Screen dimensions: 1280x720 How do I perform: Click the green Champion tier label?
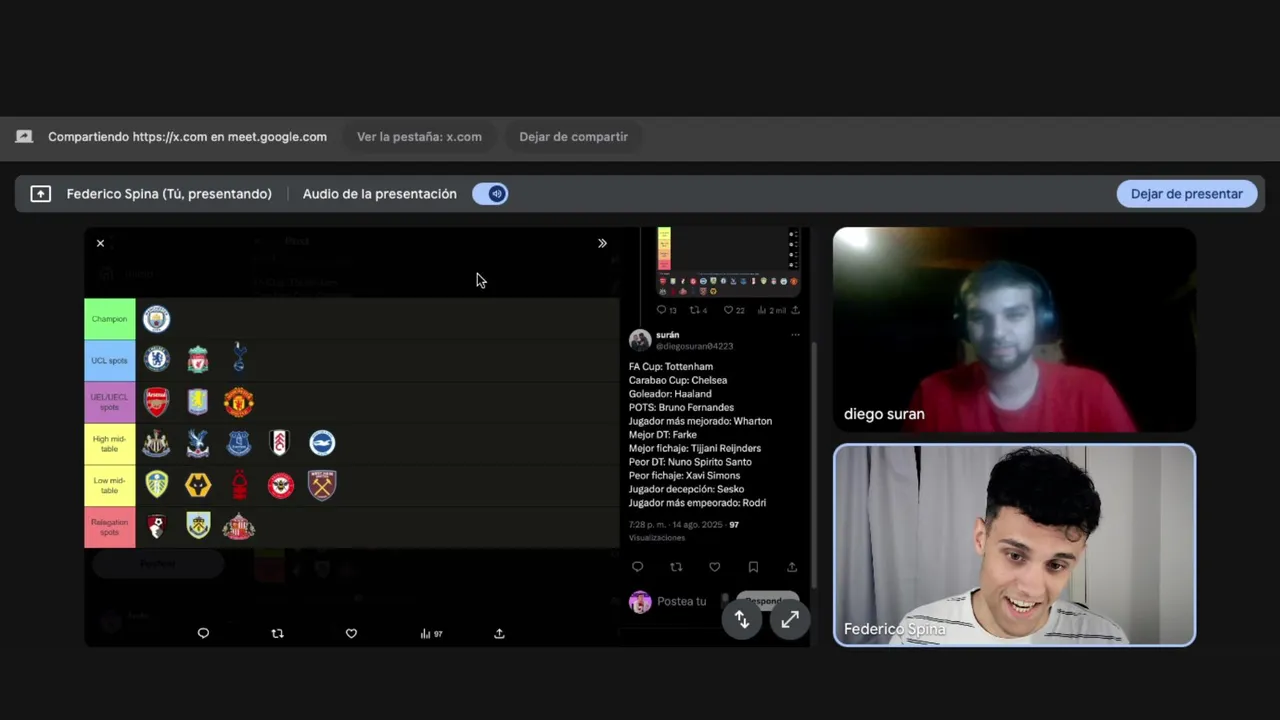pyautogui.click(x=110, y=319)
